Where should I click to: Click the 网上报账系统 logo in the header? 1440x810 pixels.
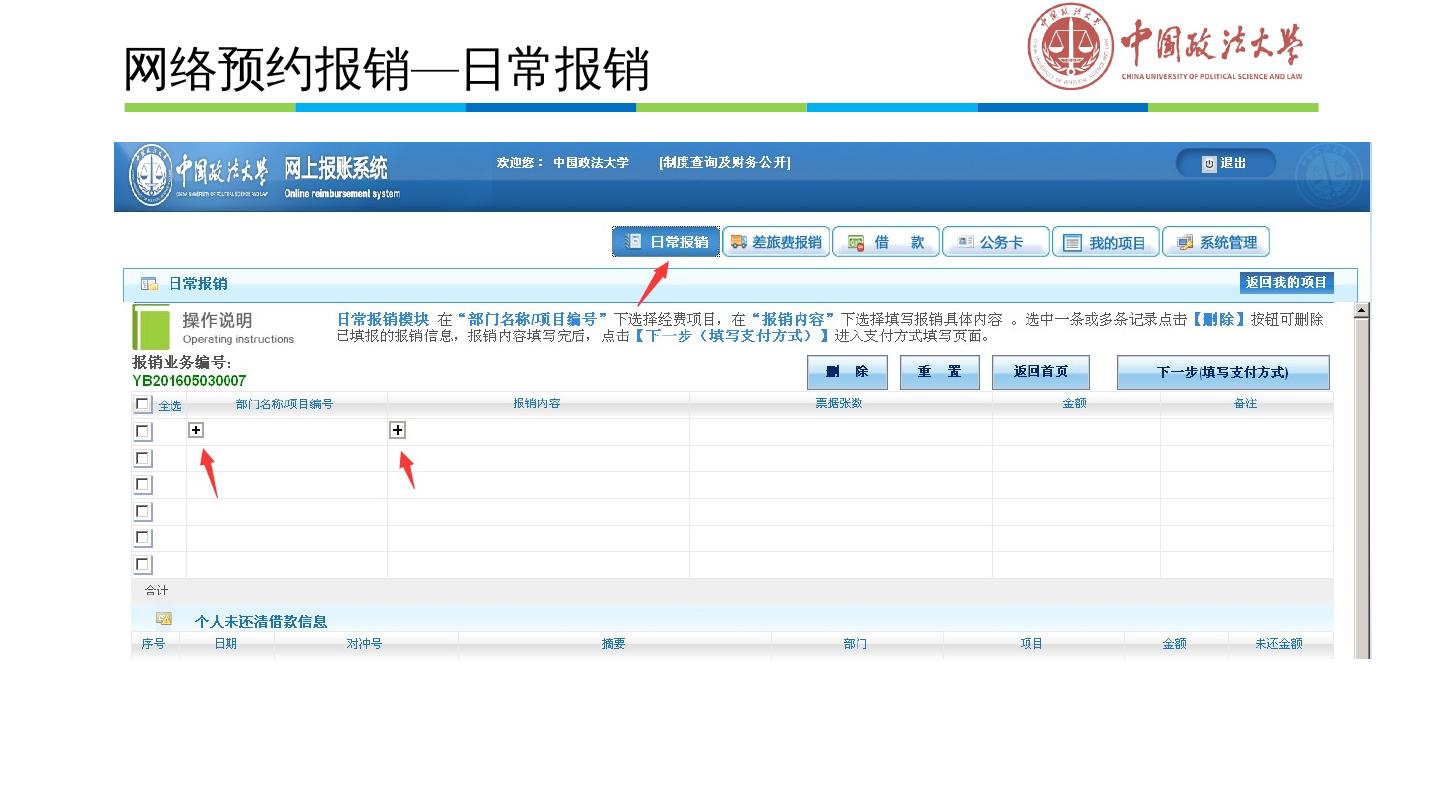[264, 177]
